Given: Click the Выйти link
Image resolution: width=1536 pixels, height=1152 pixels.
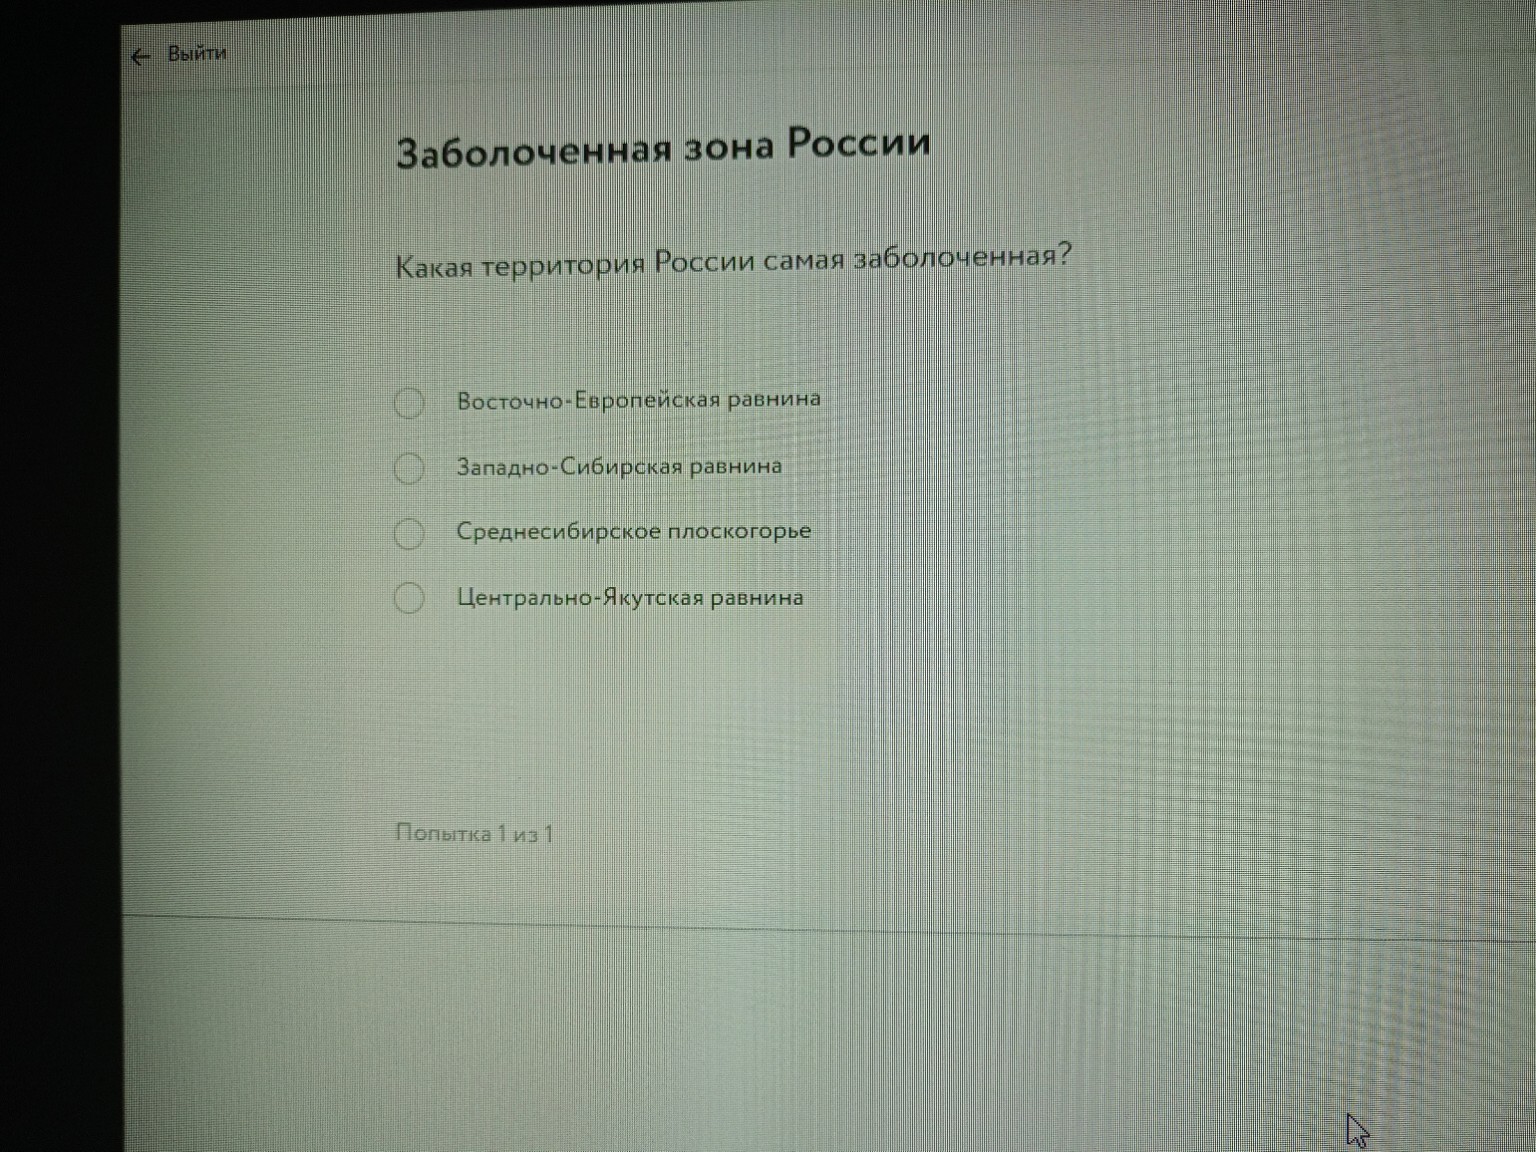Looking at the screenshot, I should [x=197, y=53].
